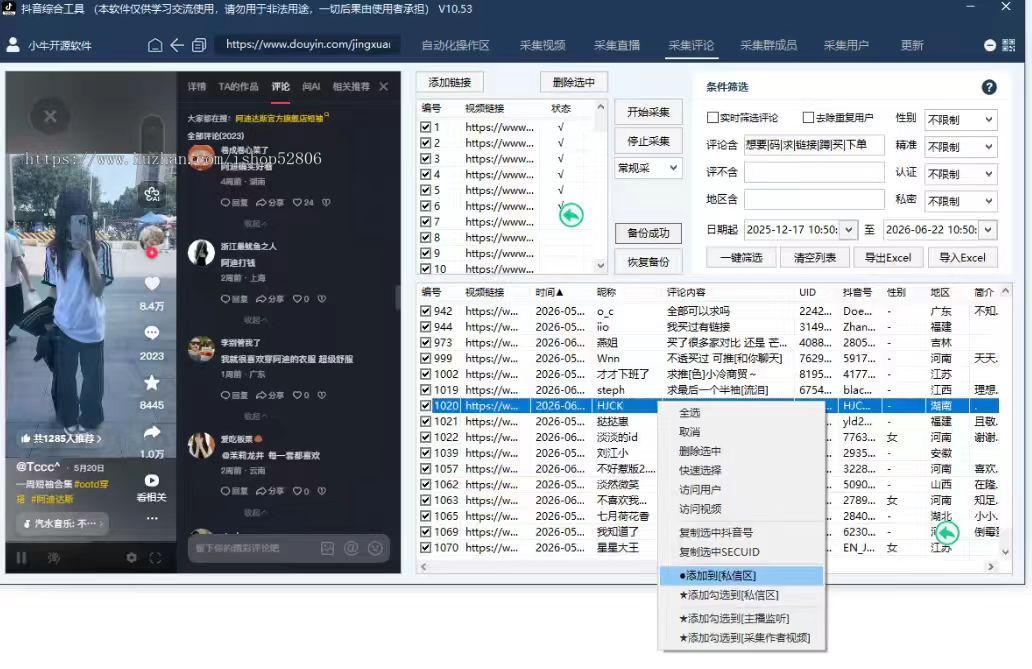1032x669 pixels.
Task: Click the comment table scroll down arrow
Action: pyautogui.click(x=1005, y=552)
